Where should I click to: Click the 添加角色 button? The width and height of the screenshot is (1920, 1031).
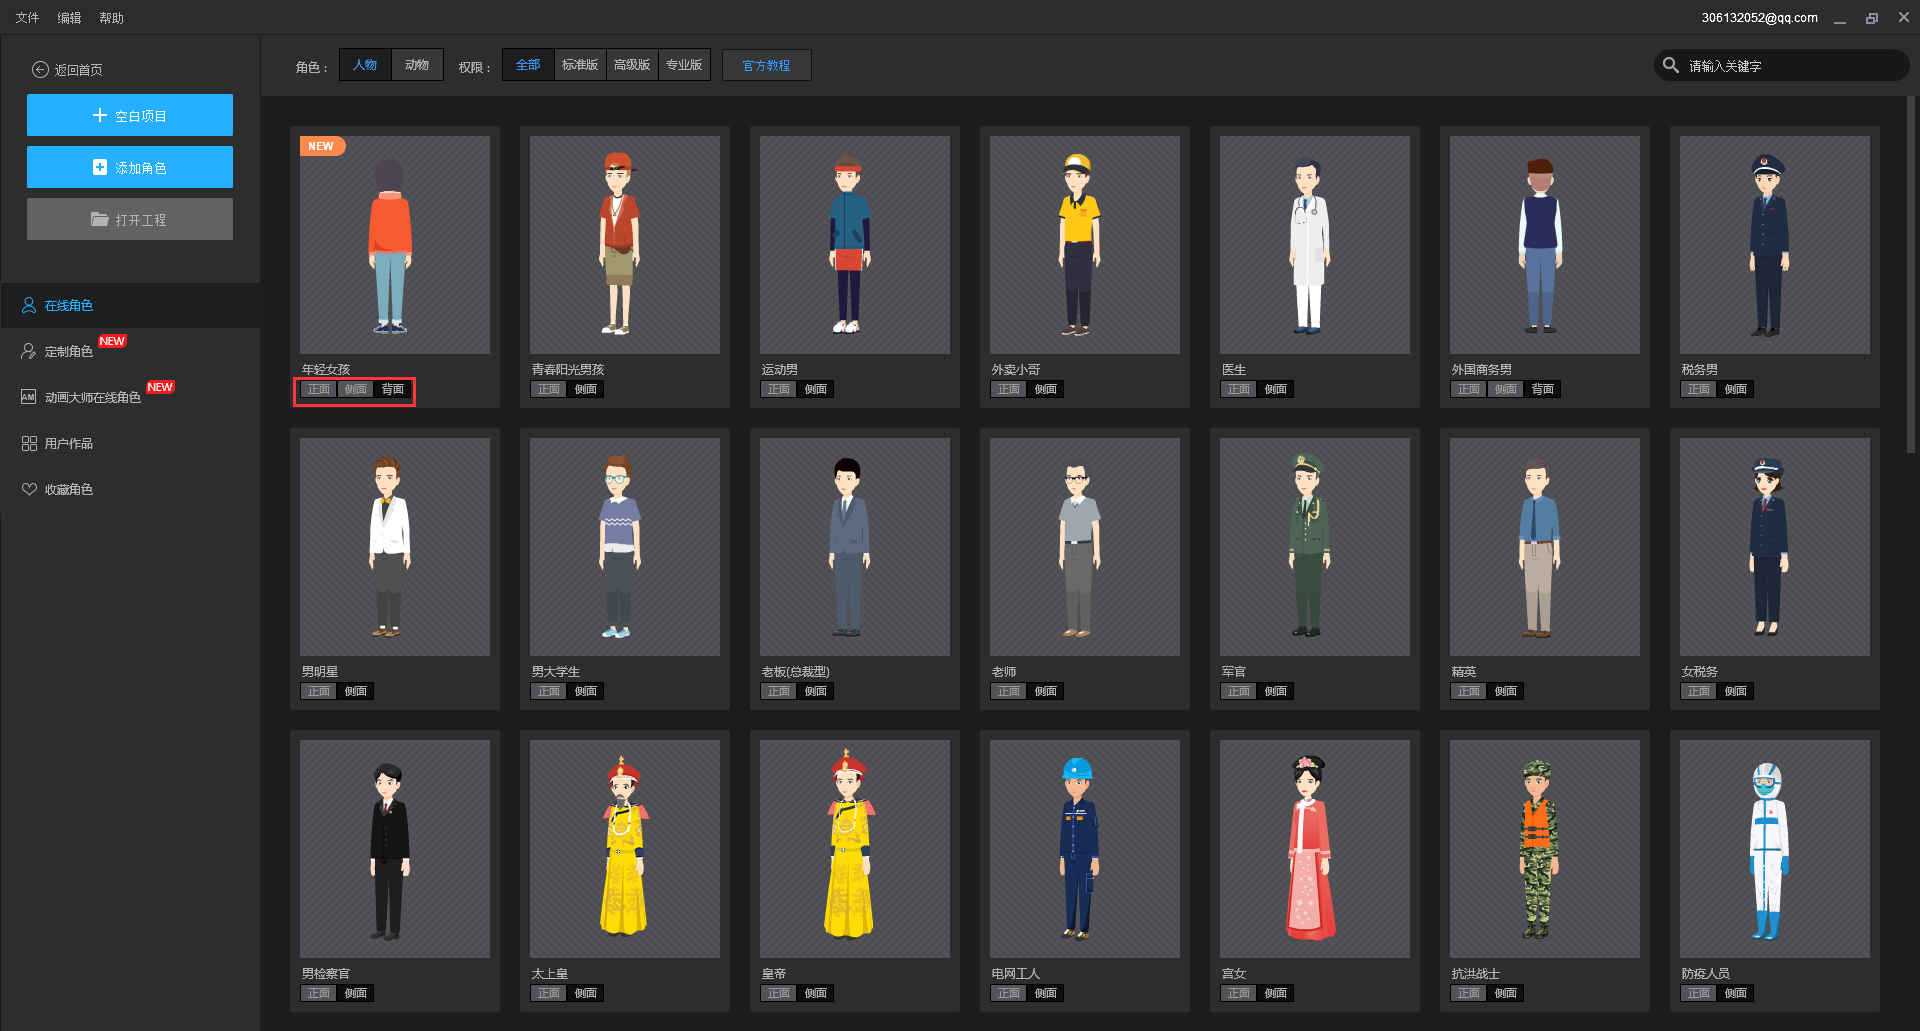click(x=130, y=167)
